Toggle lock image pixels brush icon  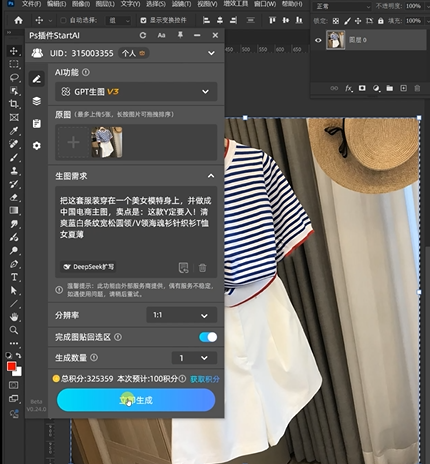[x=347, y=21]
